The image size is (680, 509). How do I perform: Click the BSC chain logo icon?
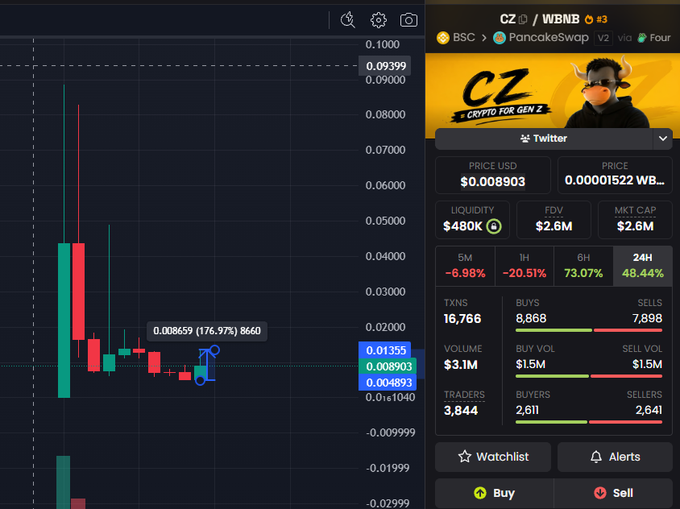click(x=443, y=38)
